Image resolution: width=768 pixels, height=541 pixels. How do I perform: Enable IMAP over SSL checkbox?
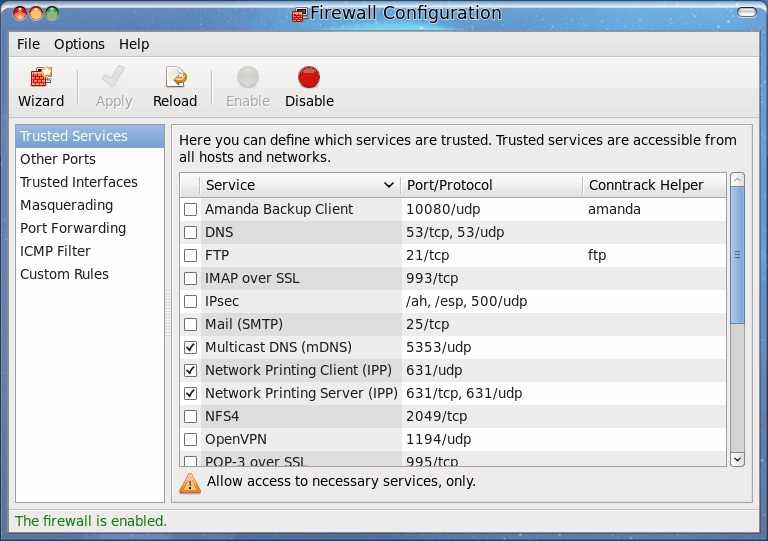191,279
